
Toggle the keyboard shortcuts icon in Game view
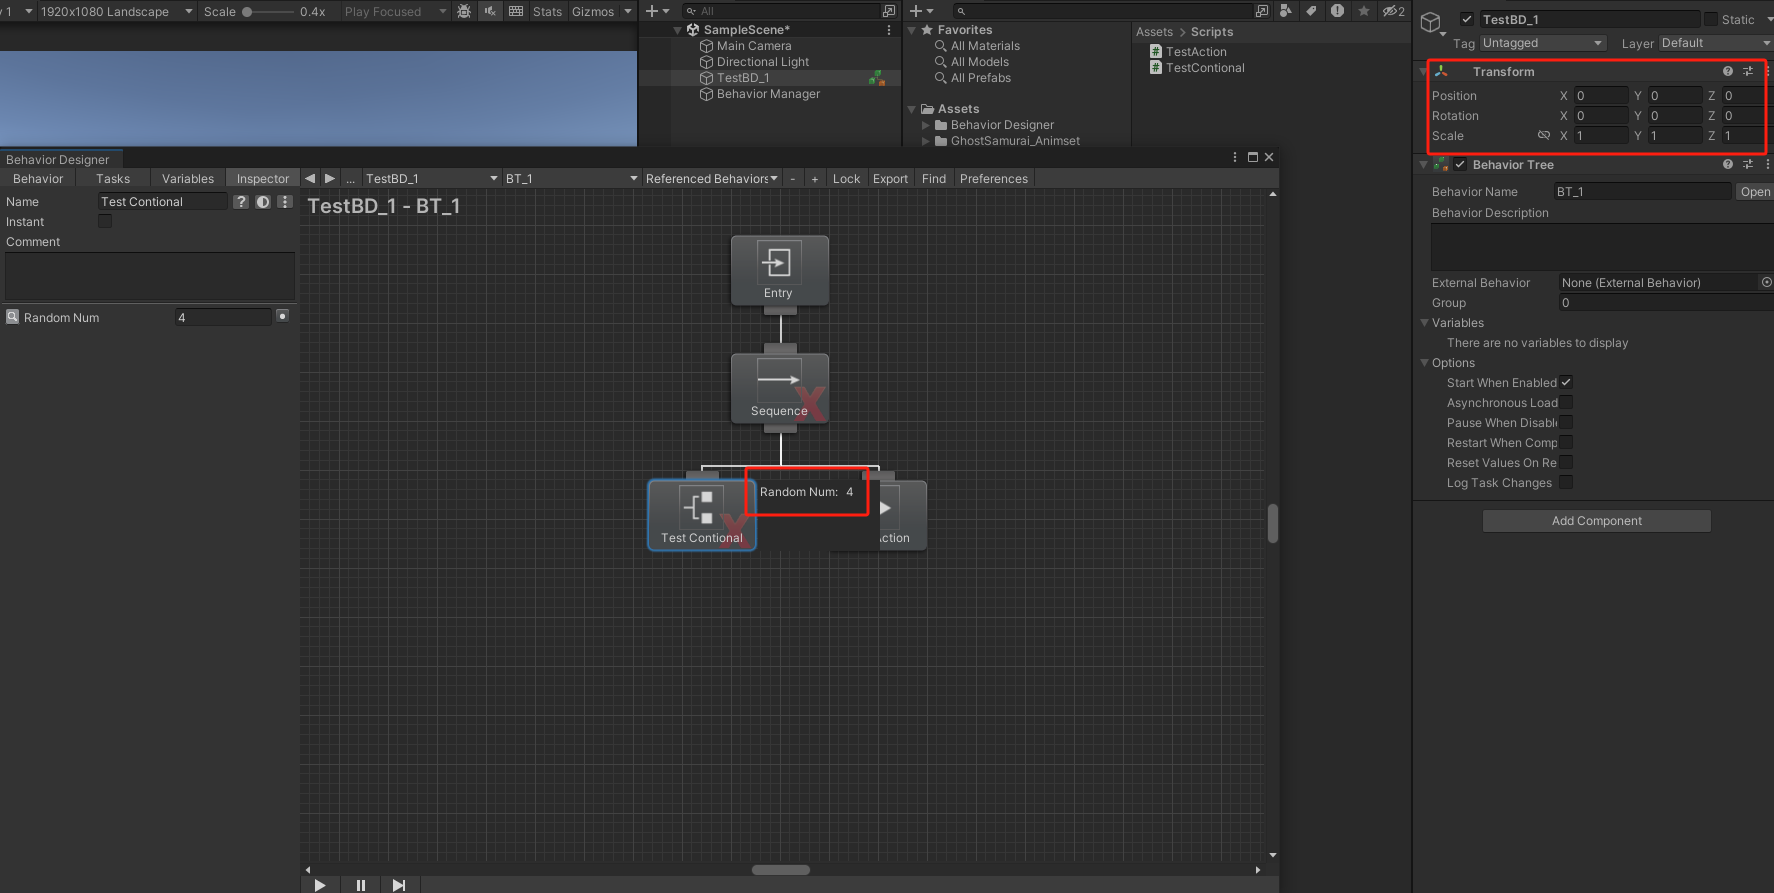click(516, 11)
